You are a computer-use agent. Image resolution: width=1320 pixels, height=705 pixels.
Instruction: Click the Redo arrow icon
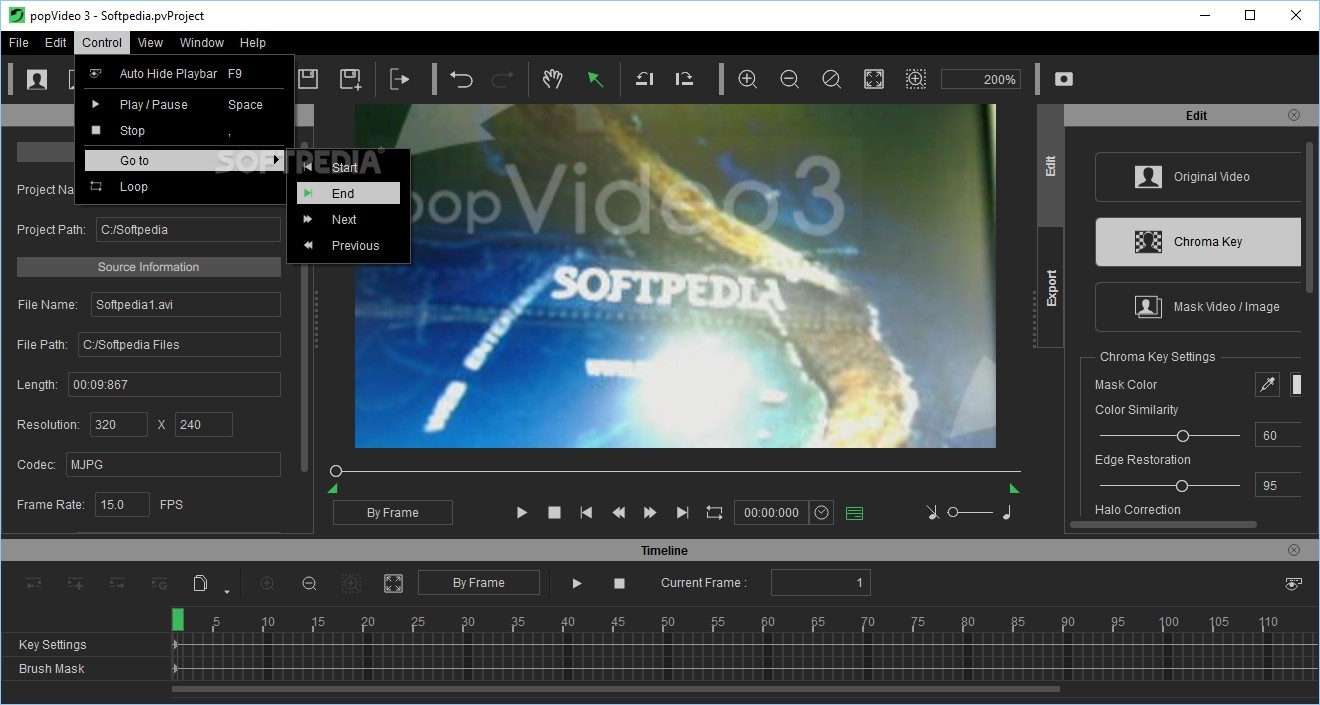[502, 79]
